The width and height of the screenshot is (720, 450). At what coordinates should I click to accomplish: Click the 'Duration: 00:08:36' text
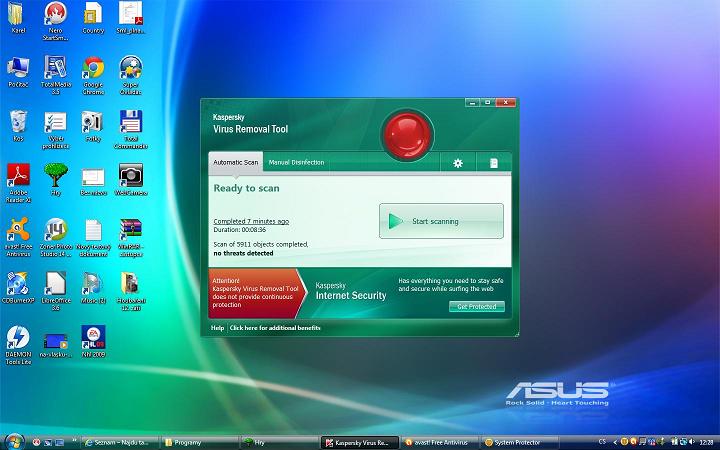tap(240, 230)
